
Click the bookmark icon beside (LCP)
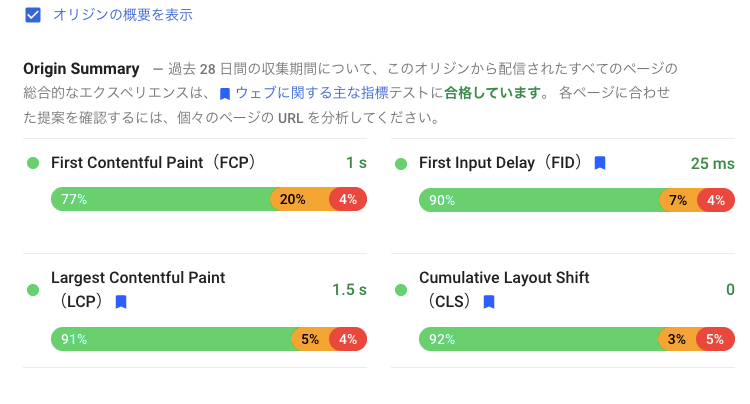(x=121, y=302)
